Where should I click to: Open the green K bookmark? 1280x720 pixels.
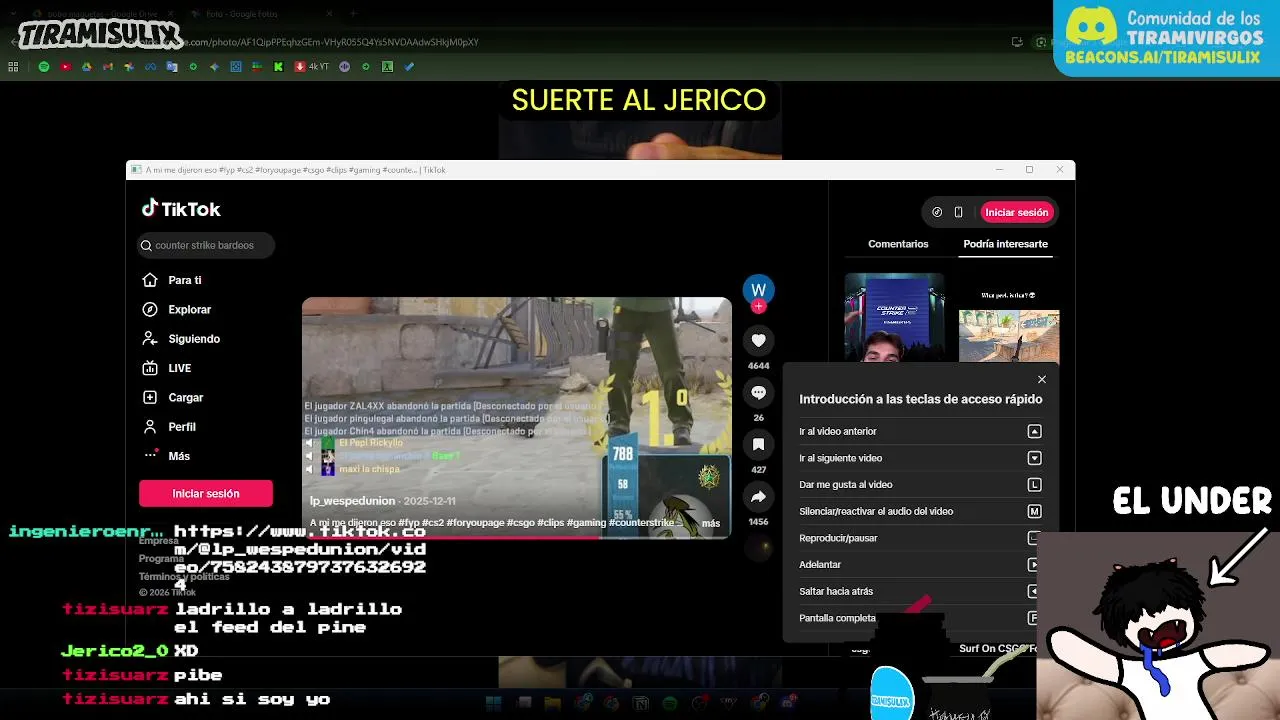tap(278, 67)
